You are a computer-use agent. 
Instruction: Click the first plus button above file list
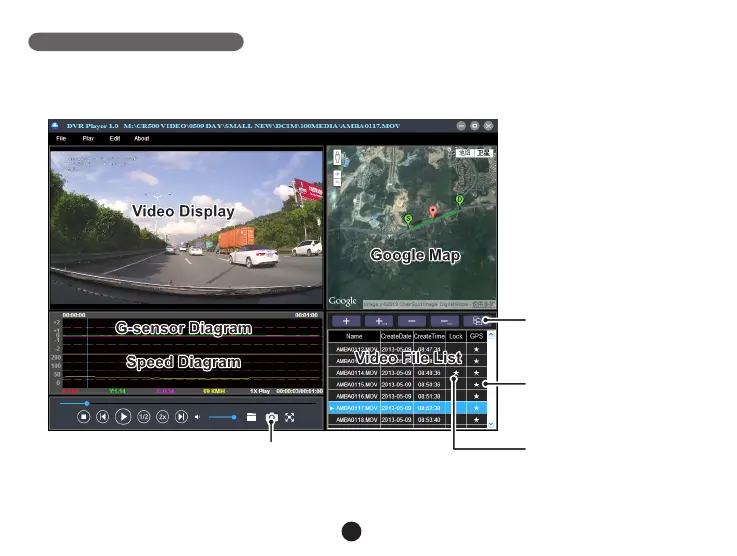coord(346,321)
